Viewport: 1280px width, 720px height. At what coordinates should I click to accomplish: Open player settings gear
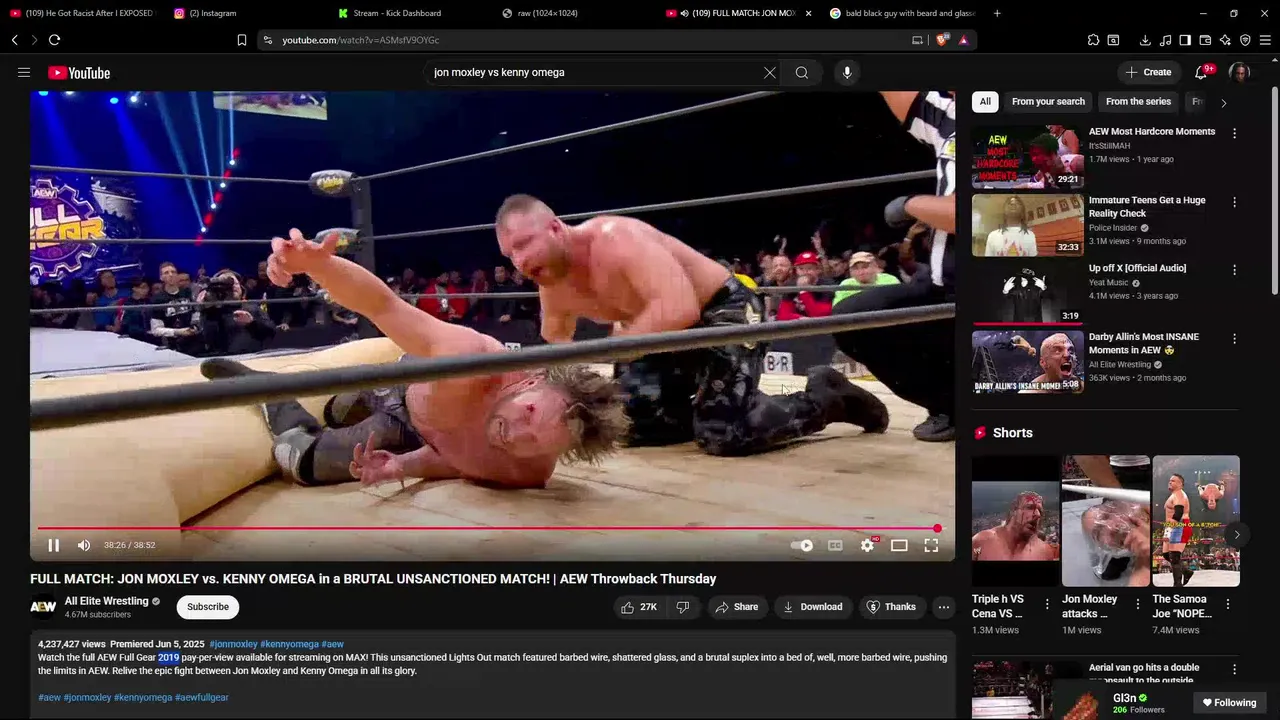coord(868,545)
